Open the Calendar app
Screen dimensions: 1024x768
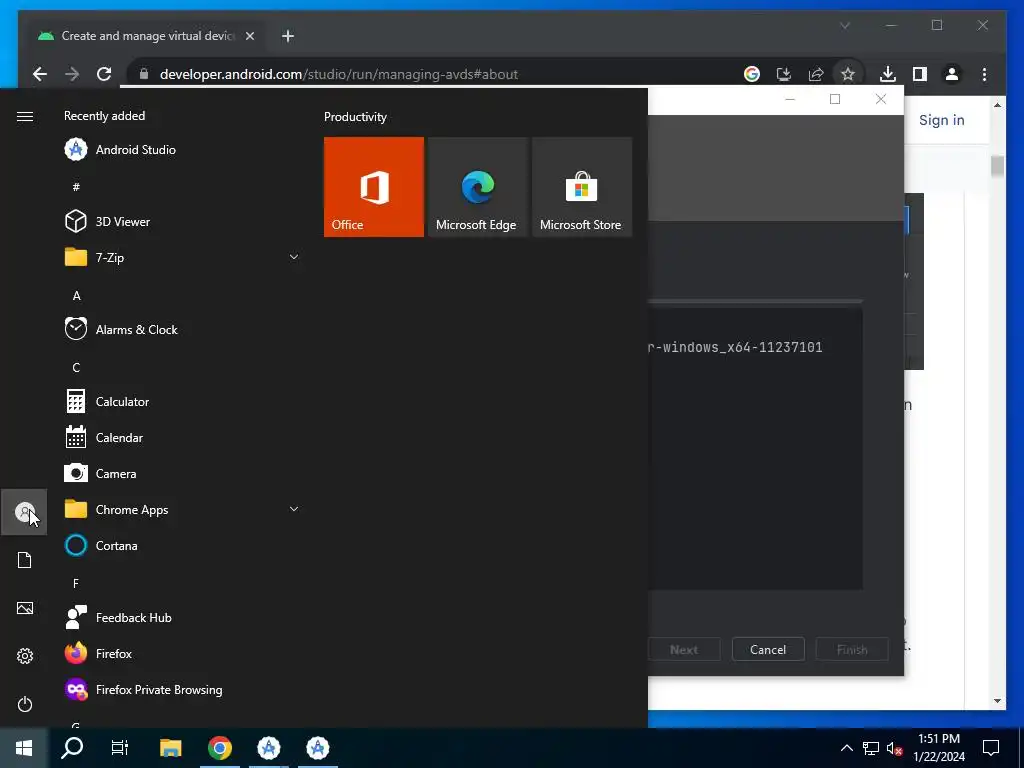pos(182,438)
